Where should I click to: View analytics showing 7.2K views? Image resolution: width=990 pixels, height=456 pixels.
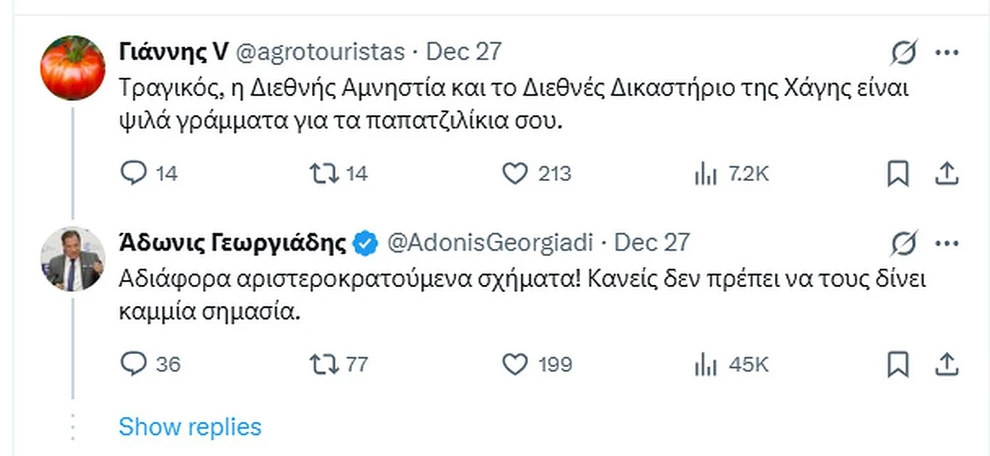(706, 174)
